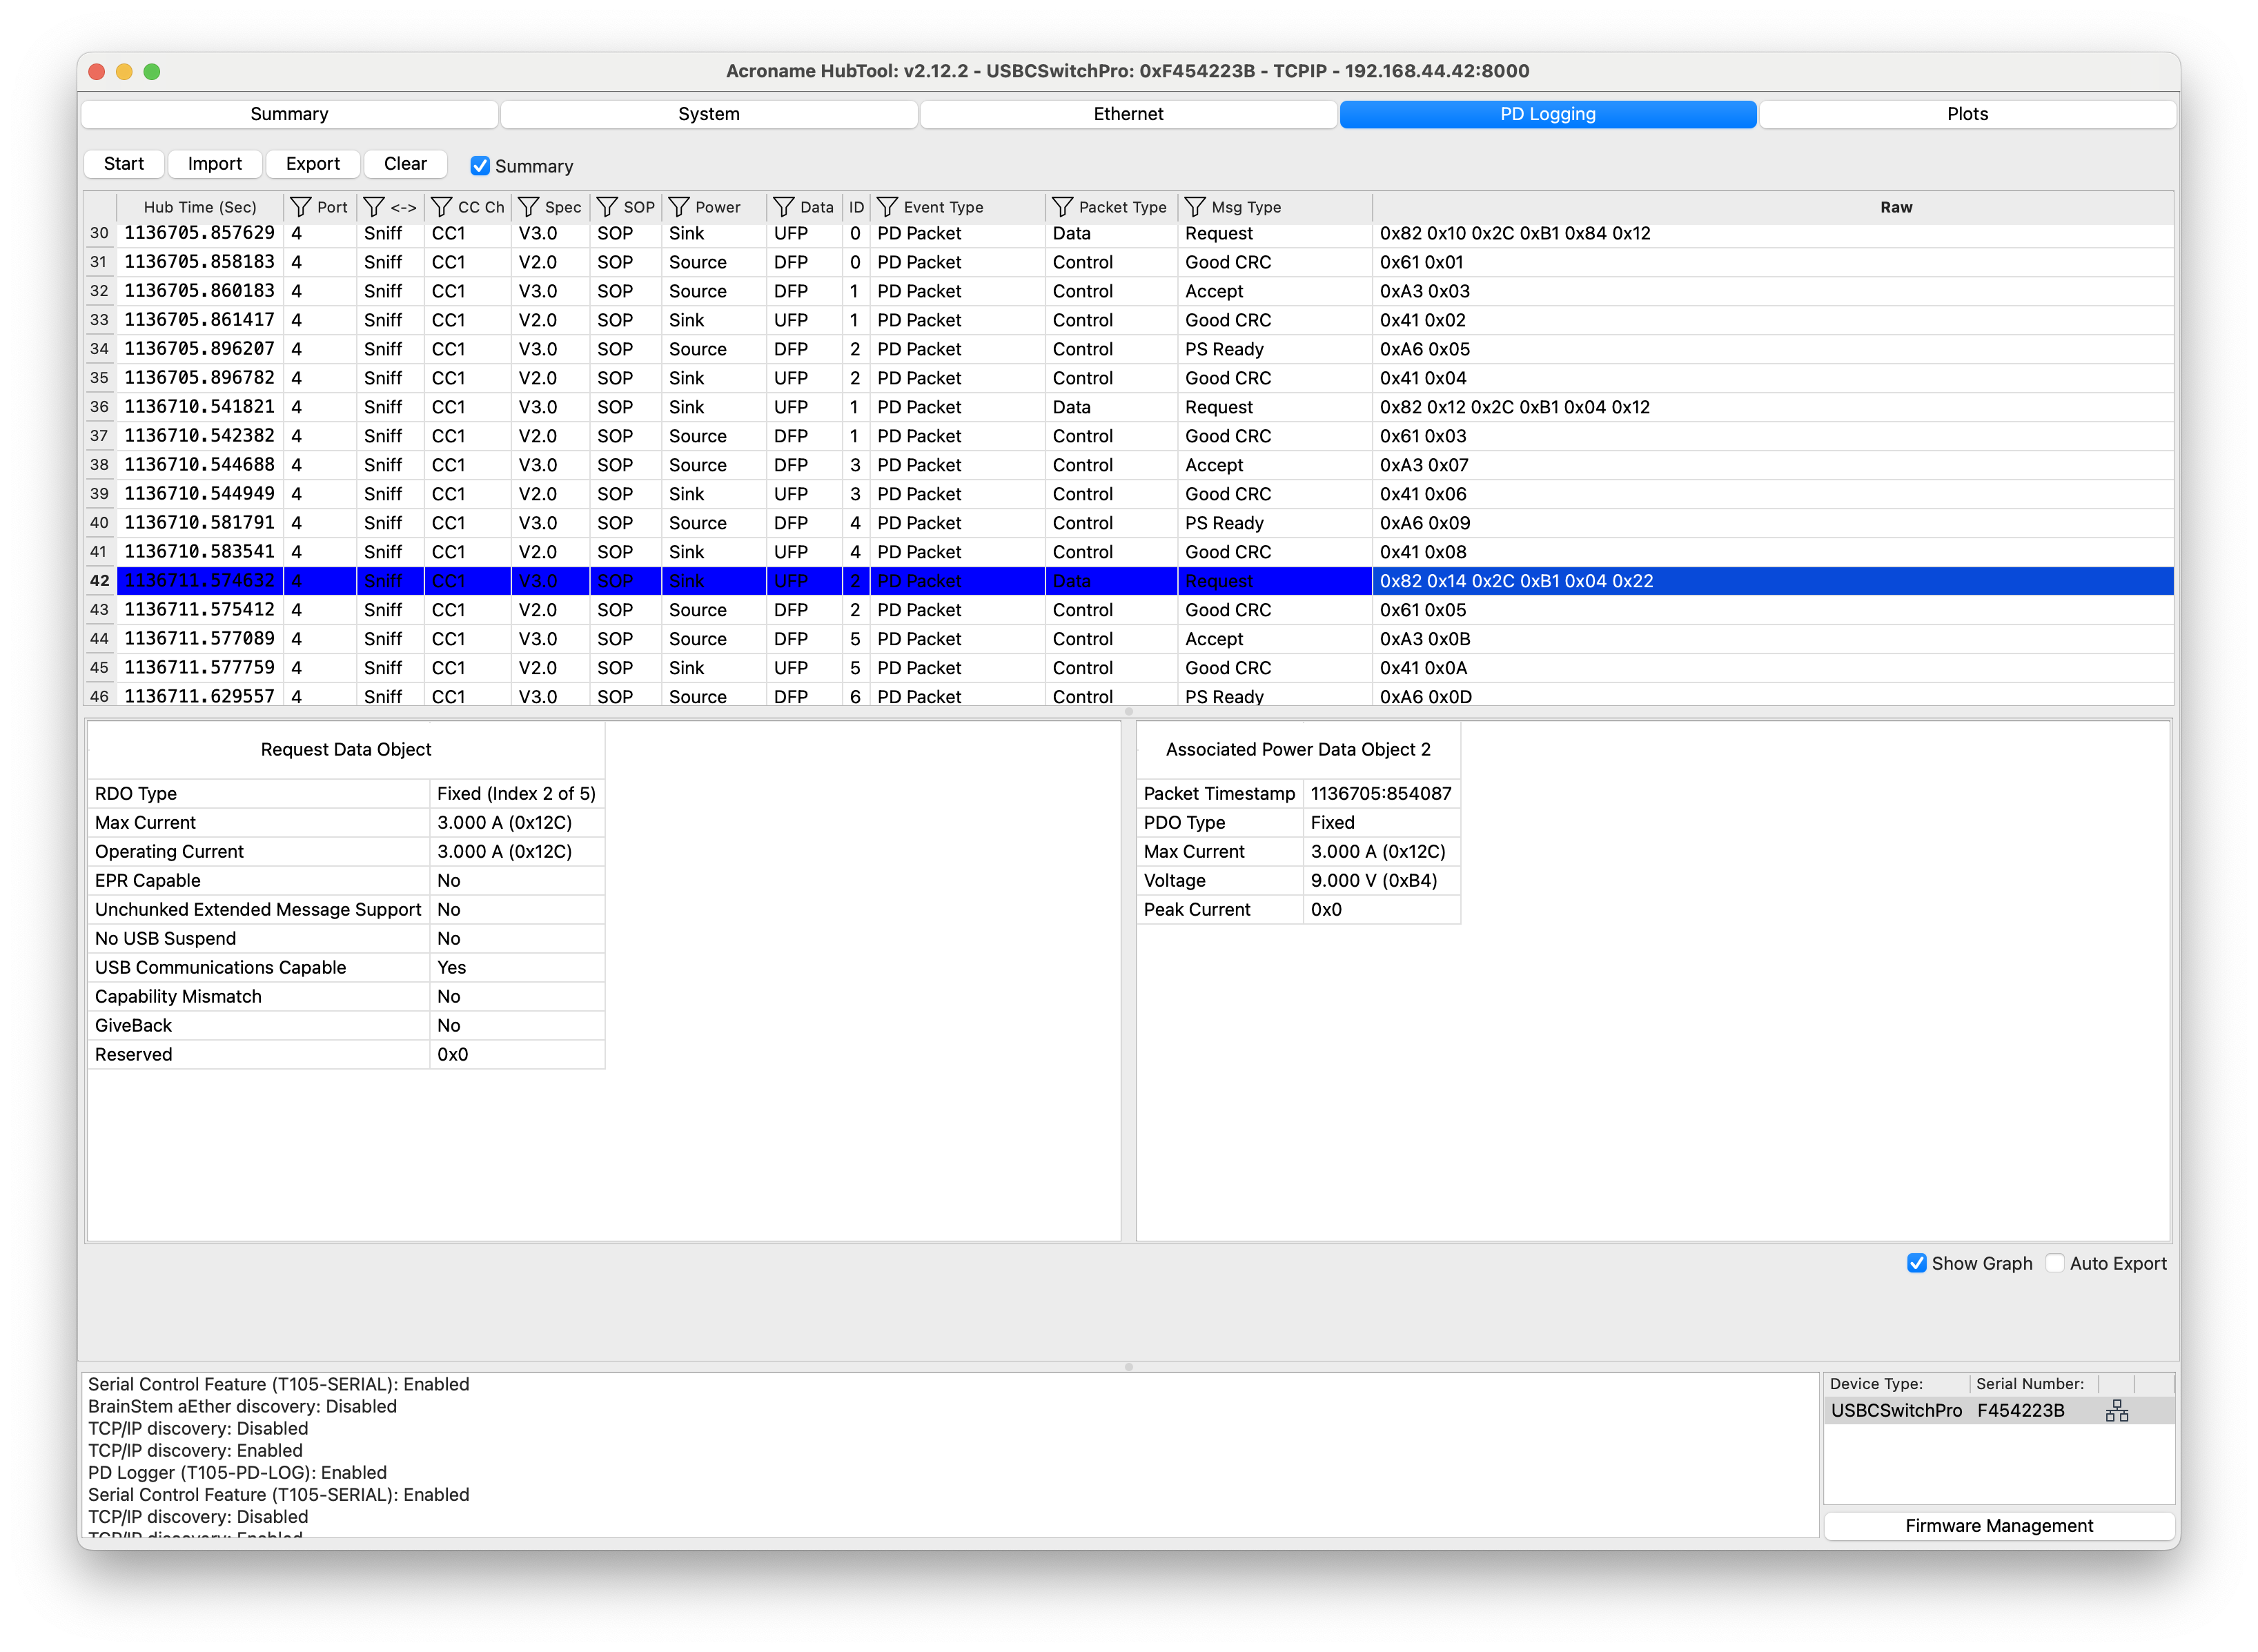This screenshot has height=1652, width=2258.
Task: Open the Power column filter
Action: [680, 207]
